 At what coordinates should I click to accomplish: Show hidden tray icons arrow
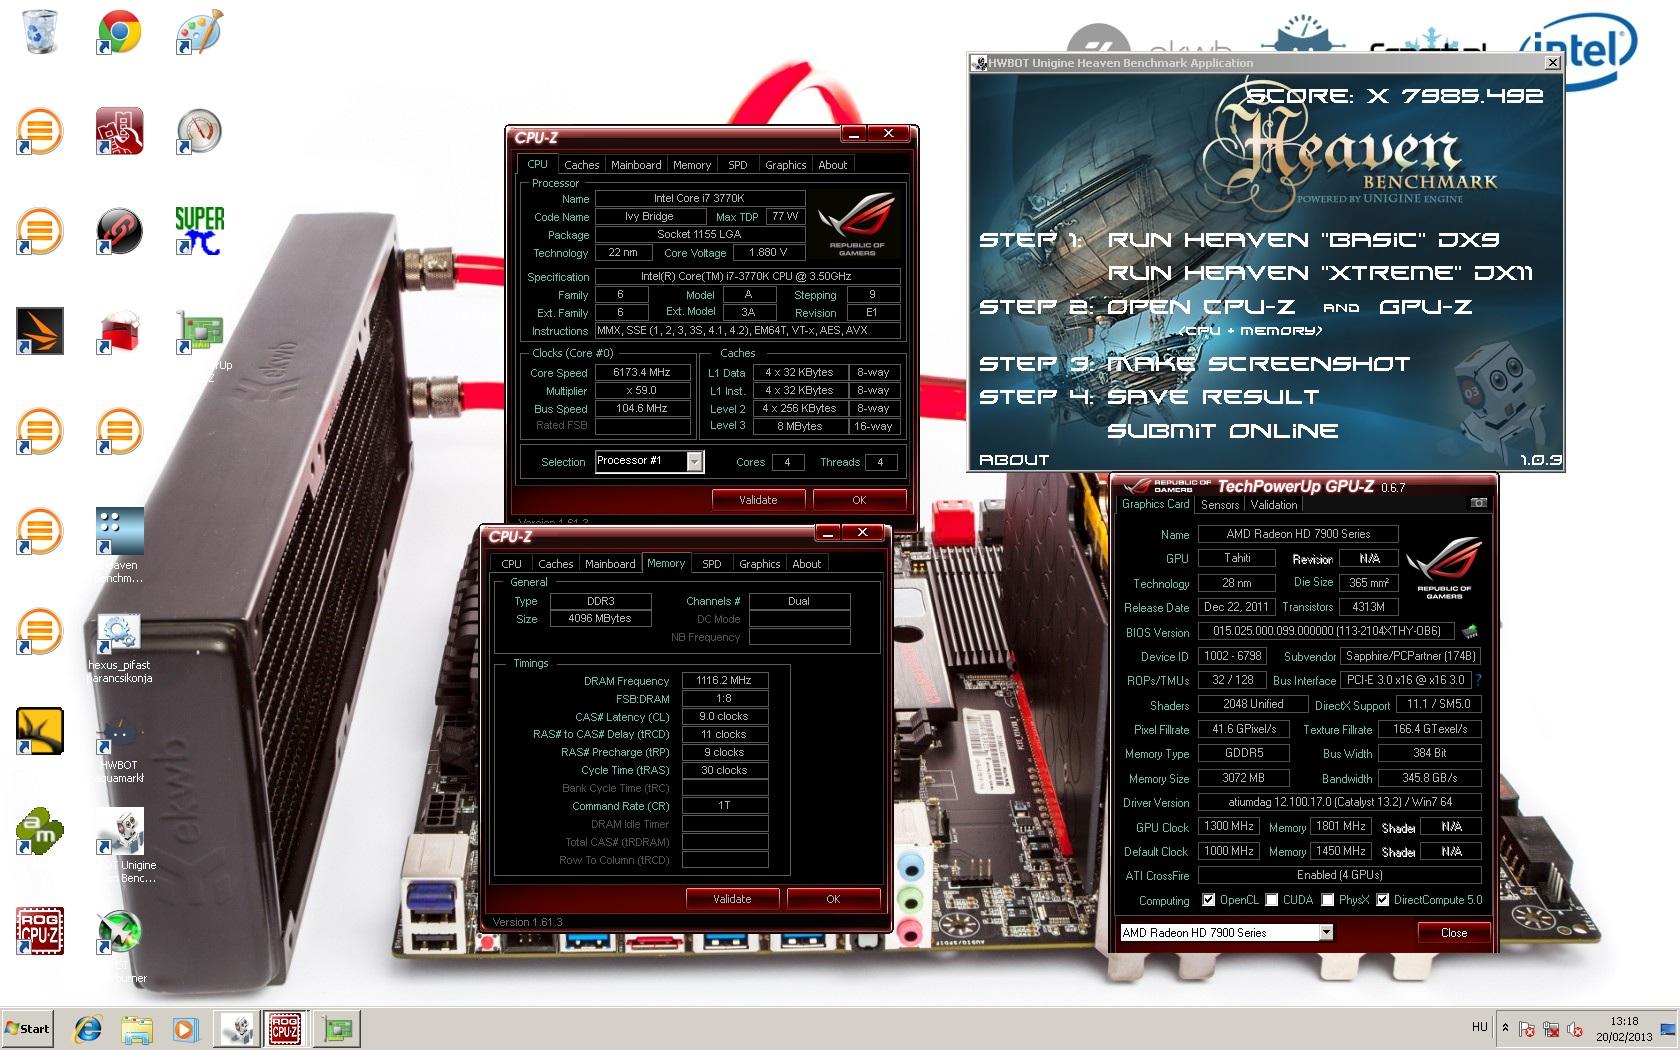tap(1505, 1027)
